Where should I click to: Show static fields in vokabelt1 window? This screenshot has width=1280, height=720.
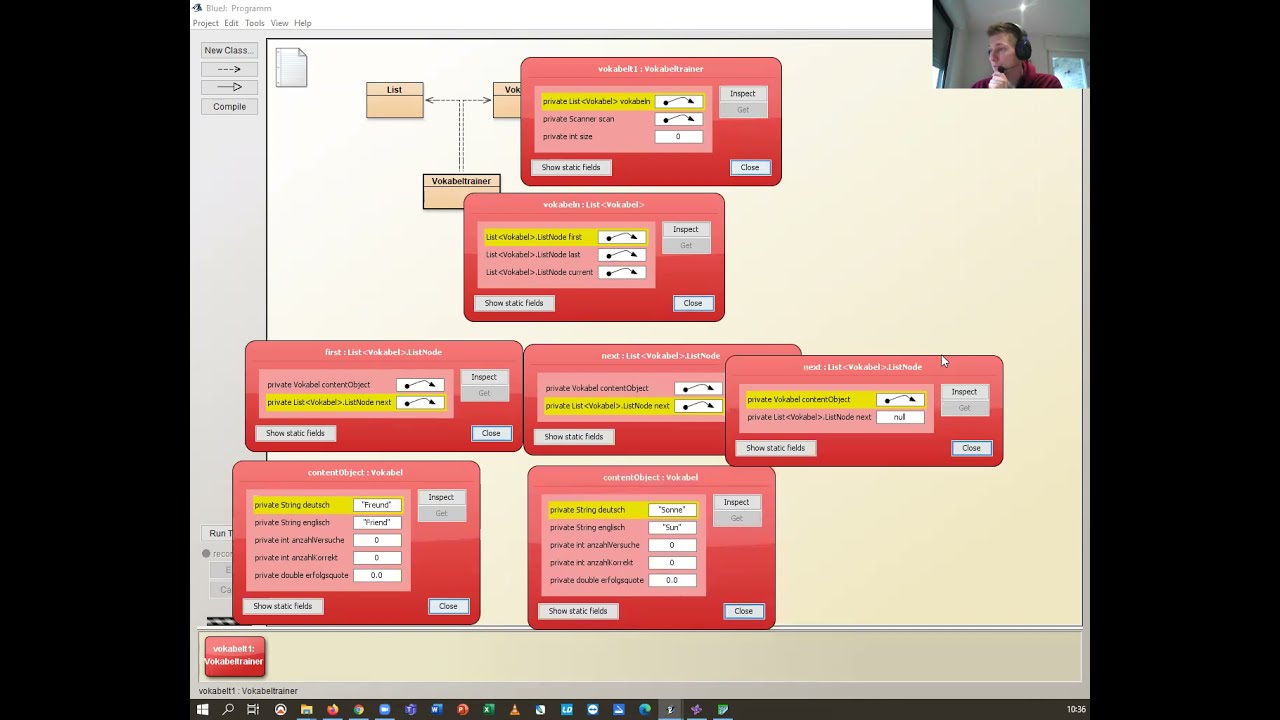click(x=571, y=168)
